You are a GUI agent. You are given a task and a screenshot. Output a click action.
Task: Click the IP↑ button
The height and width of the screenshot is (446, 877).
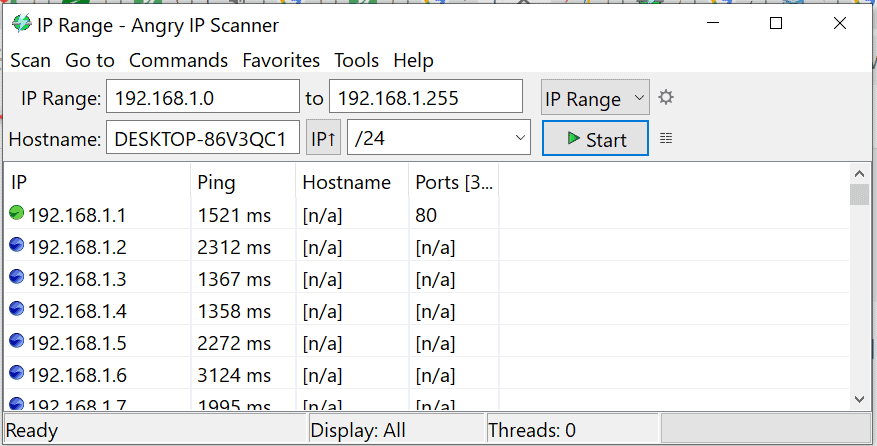323,138
